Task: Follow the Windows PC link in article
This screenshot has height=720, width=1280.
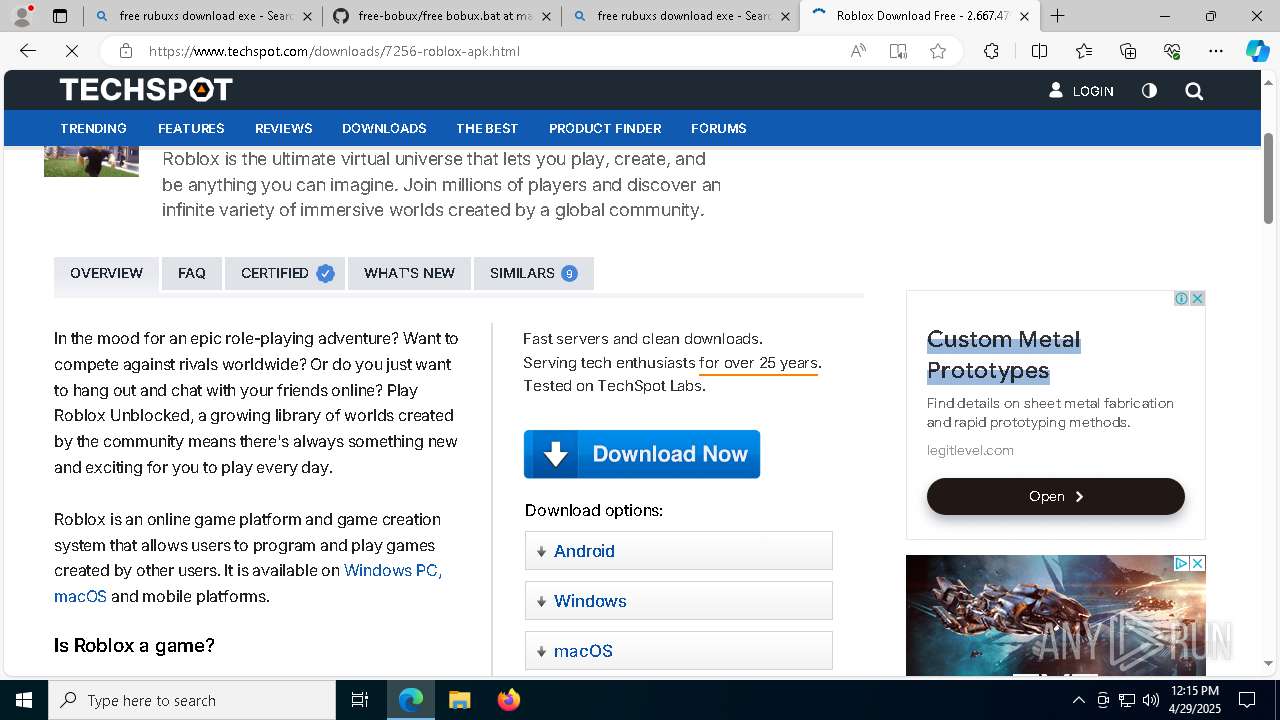Action: coord(393,570)
